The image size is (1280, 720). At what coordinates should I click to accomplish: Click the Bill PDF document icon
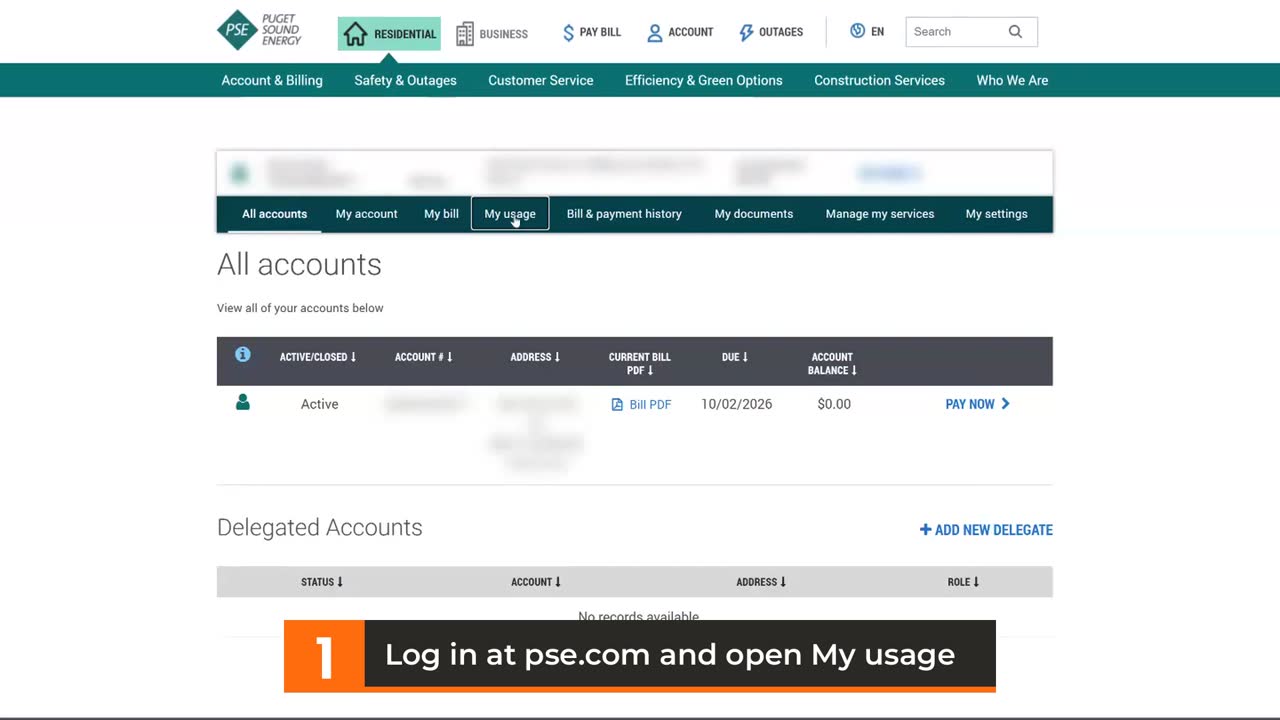[x=617, y=405]
